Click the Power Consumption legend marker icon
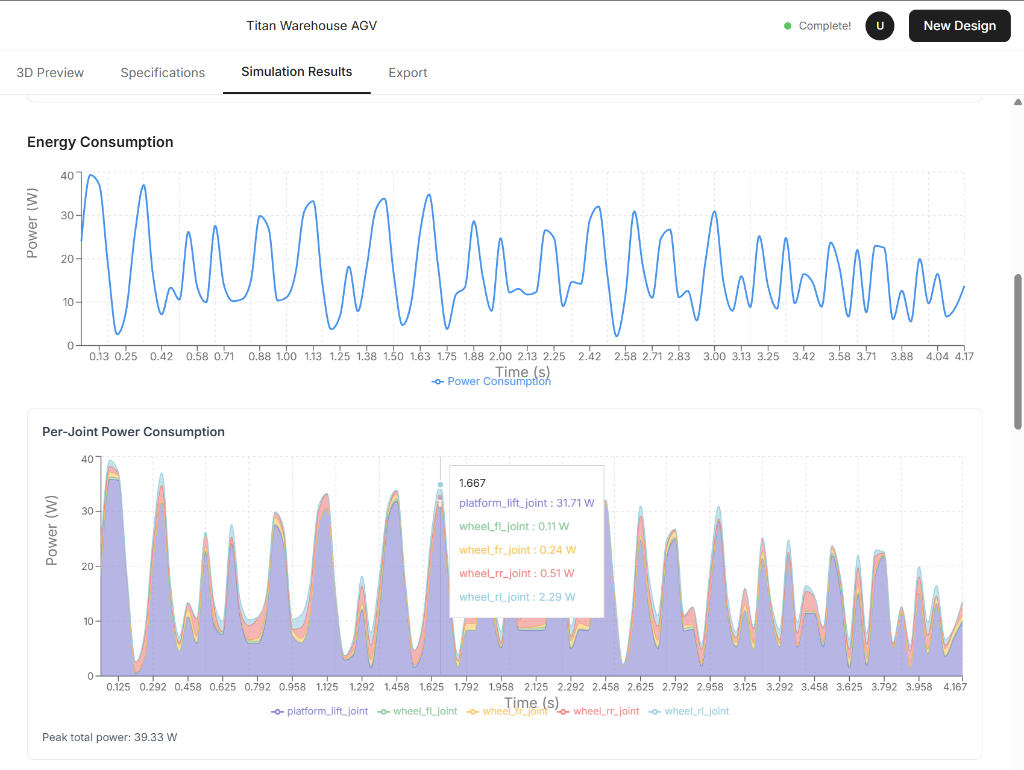The width and height of the screenshot is (1024, 770). point(437,381)
